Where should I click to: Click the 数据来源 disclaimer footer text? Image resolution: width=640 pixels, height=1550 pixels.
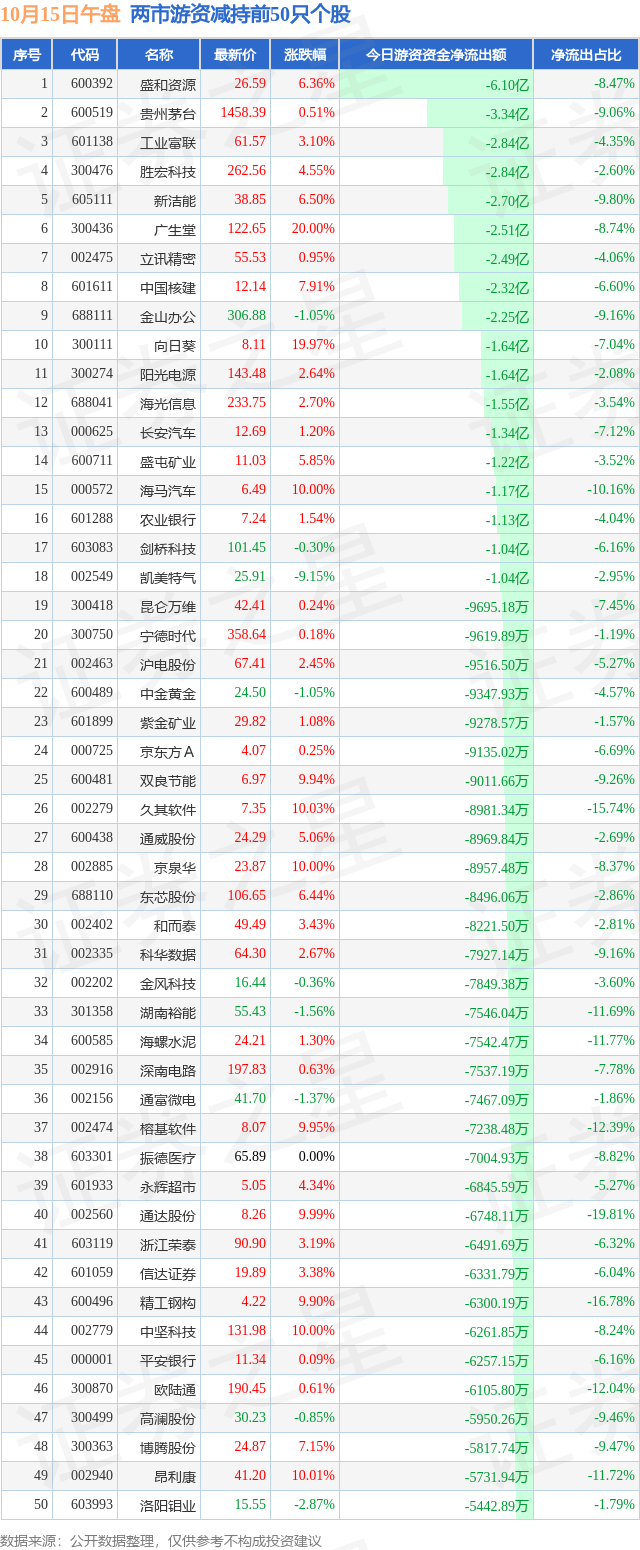(161, 1541)
